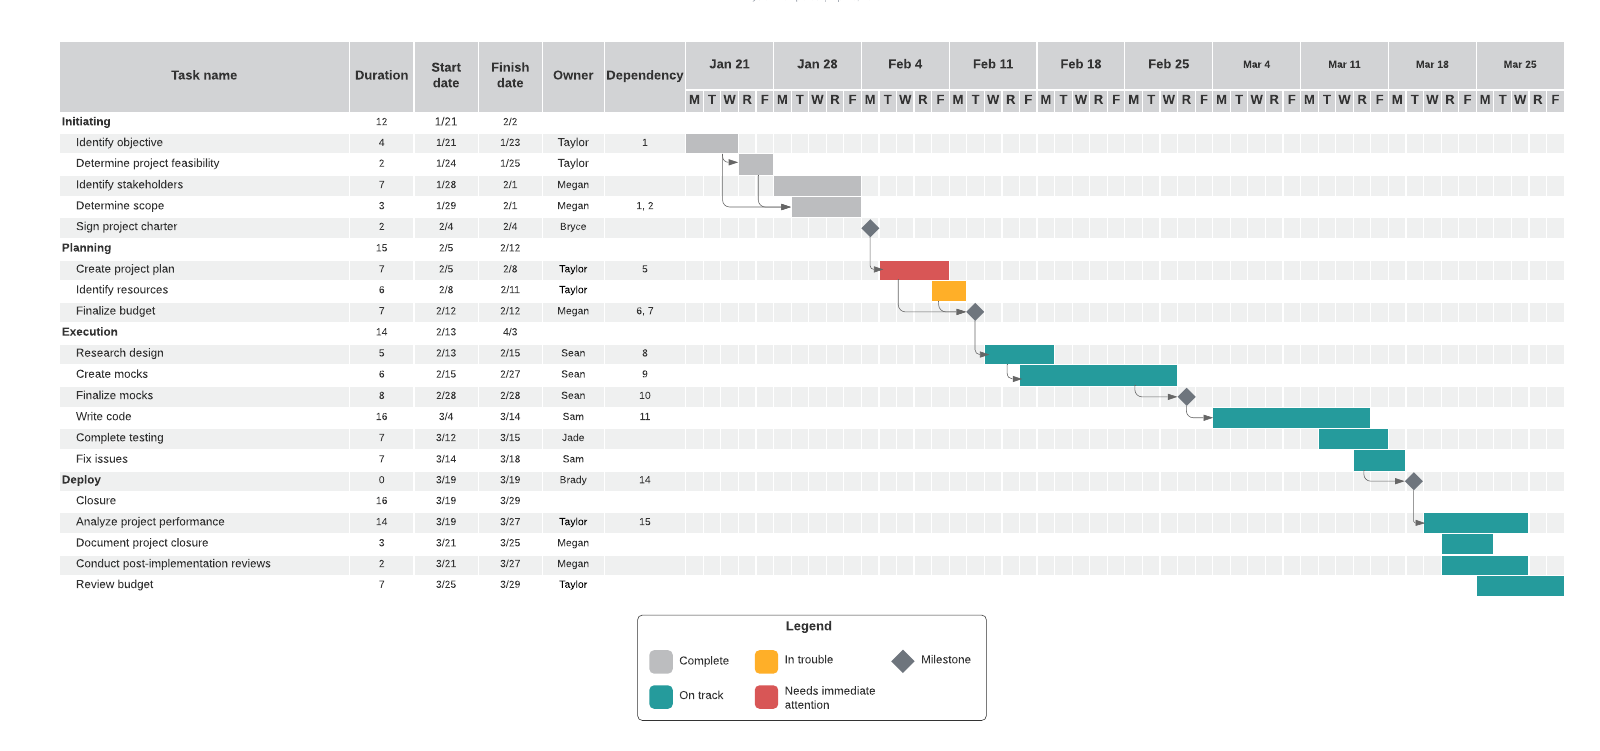Select the teal Create mocks bar

[1098, 375]
